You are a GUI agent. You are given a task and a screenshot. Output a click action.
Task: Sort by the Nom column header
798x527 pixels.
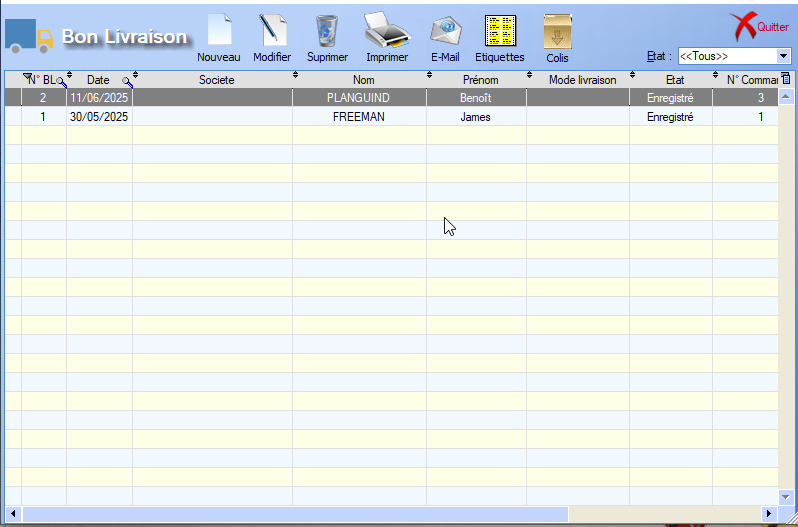pos(358,80)
